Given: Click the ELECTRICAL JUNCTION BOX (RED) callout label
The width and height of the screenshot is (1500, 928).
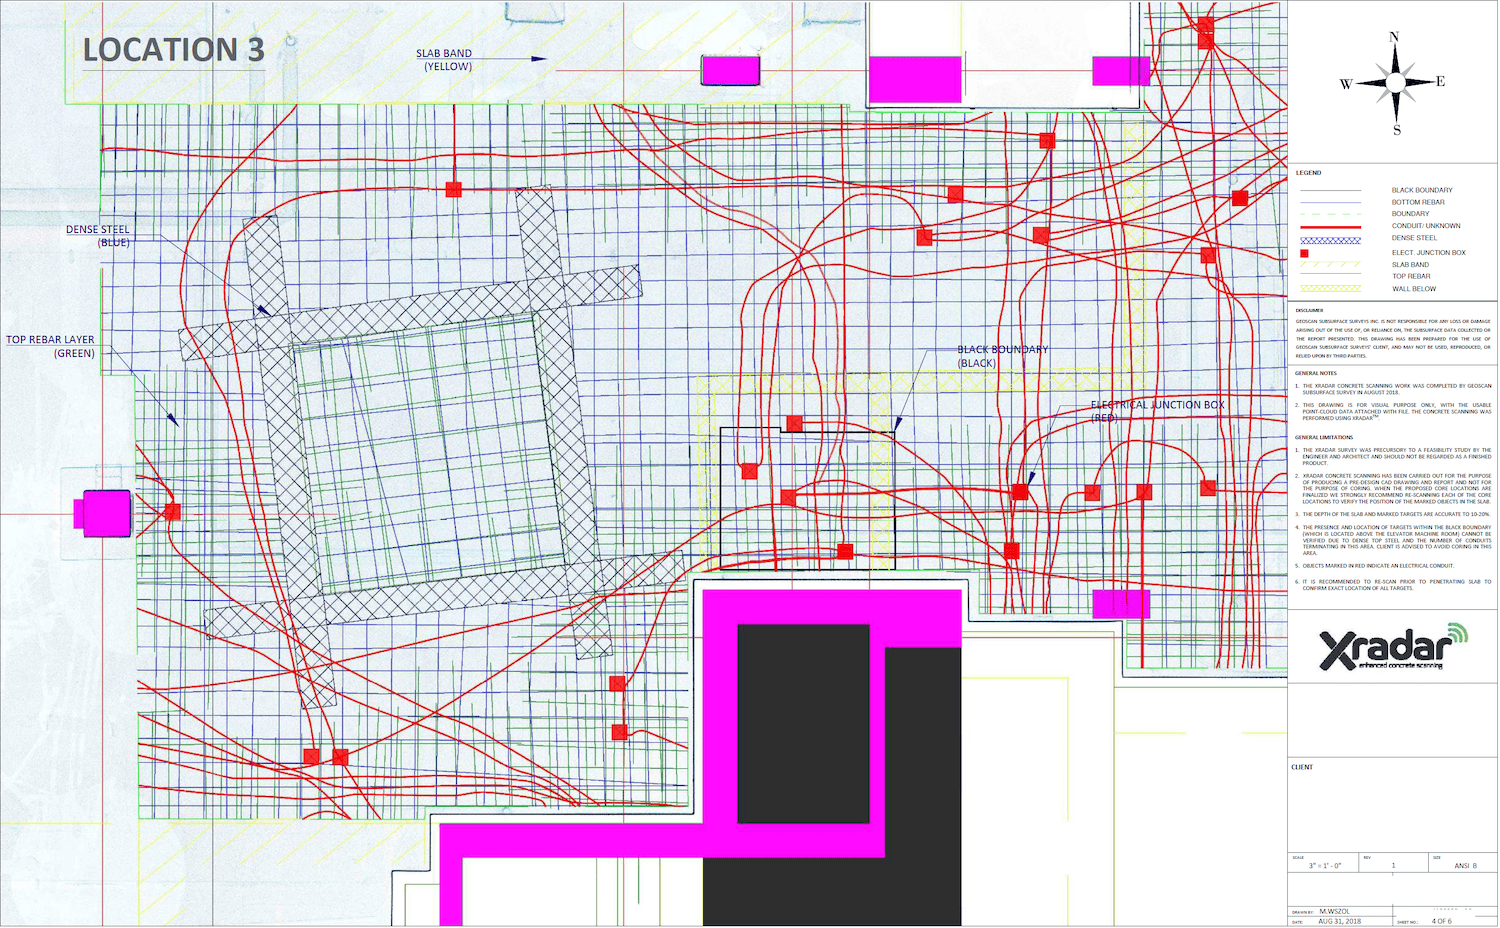Looking at the screenshot, I should pos(1156,411).
